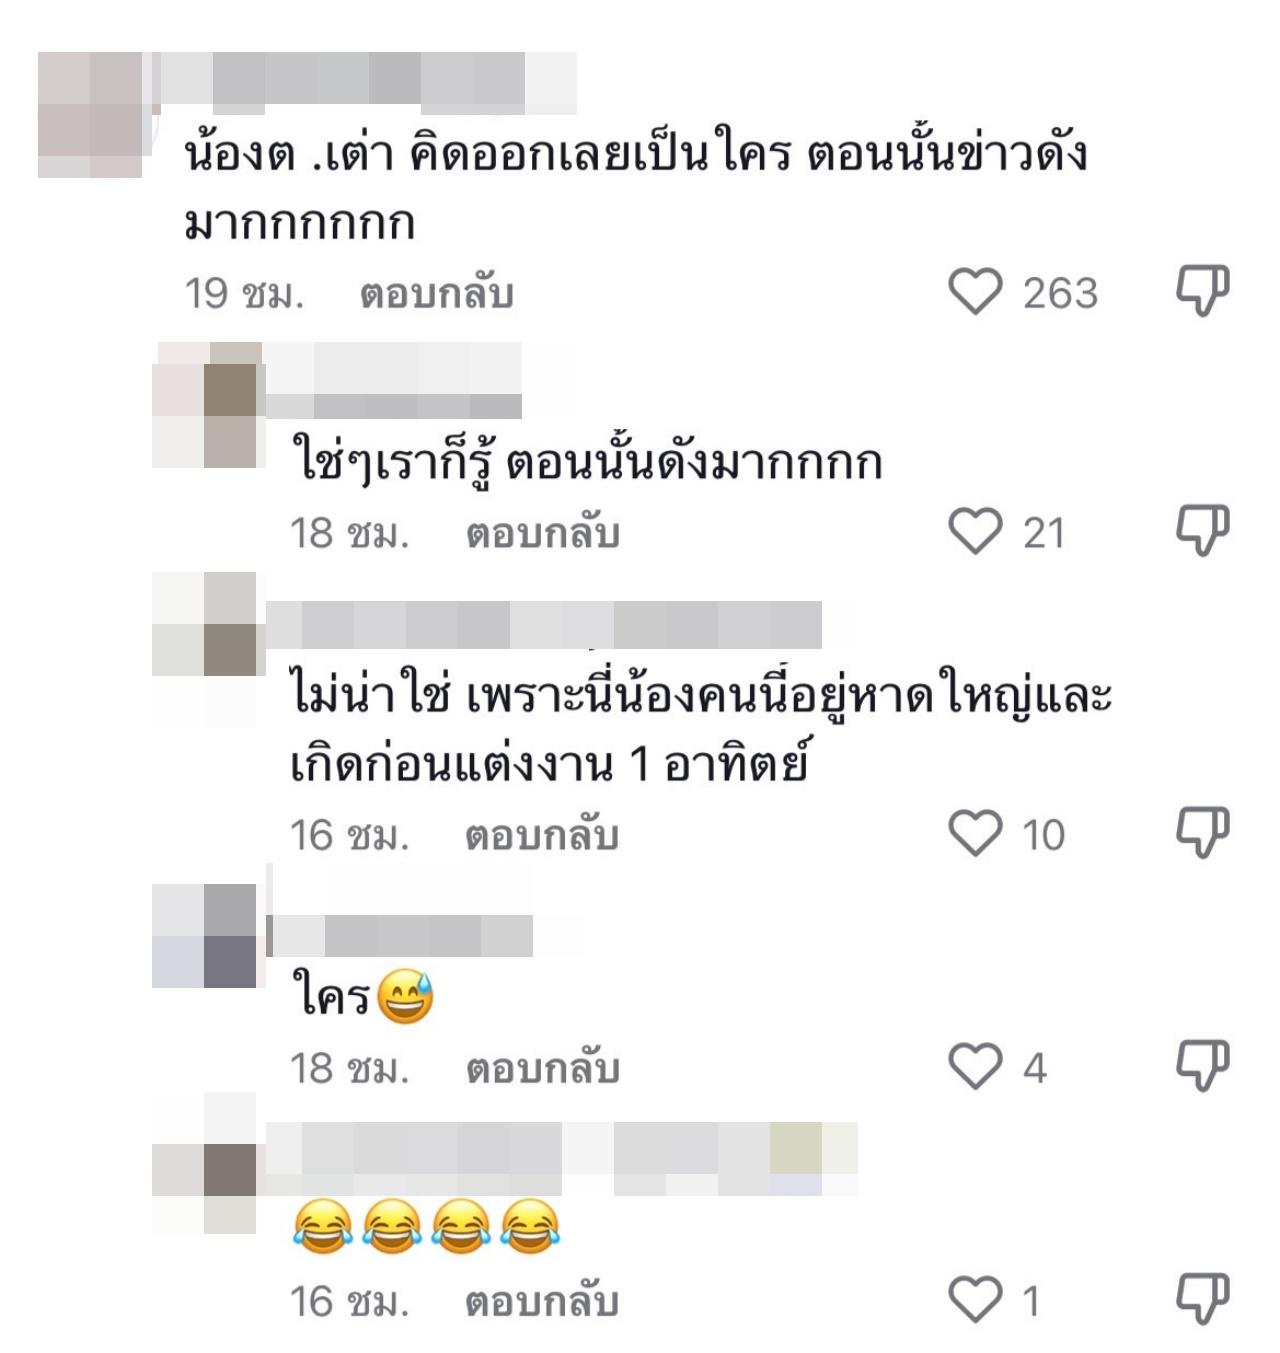Screen dimensions: 1280x1353
Task: Like the top comment with 263 likes
Action: click(975, 292)
